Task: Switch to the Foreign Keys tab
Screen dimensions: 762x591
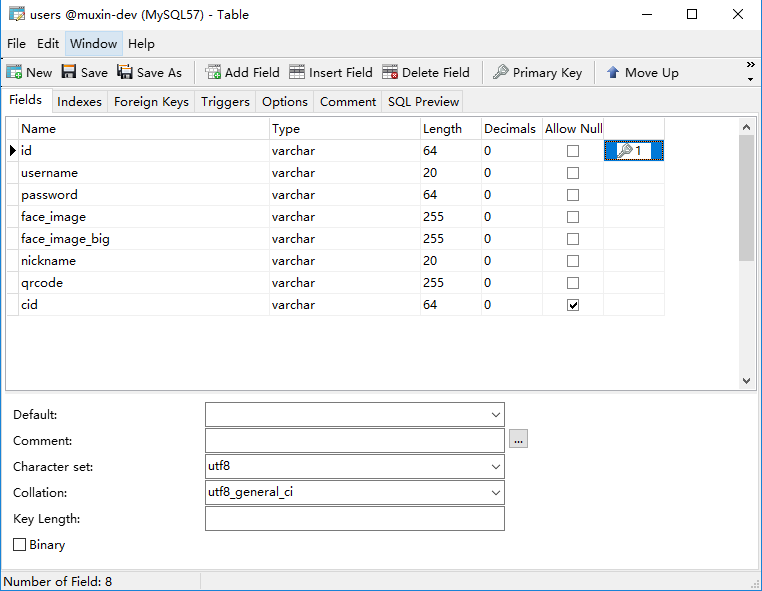Action: click(151, 102)
